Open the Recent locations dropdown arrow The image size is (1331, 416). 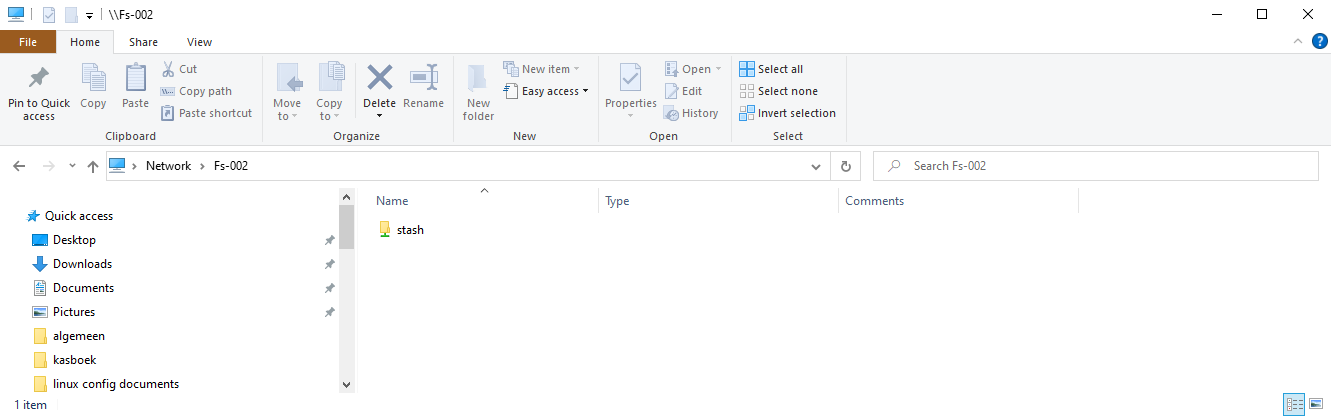click(72, 166)
